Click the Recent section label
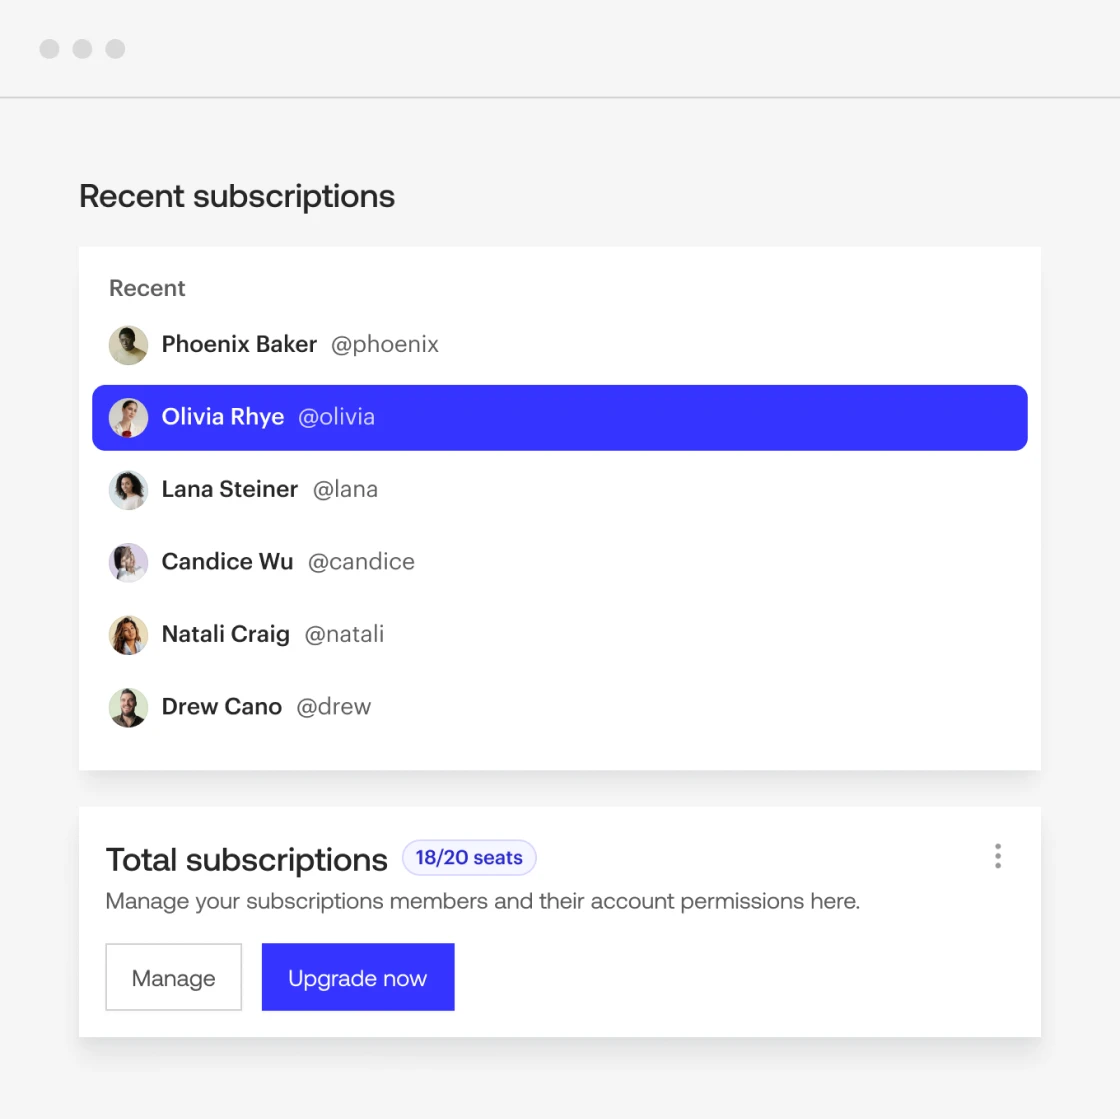Viewport: 1120px width, 1119px height. (147, 288)
